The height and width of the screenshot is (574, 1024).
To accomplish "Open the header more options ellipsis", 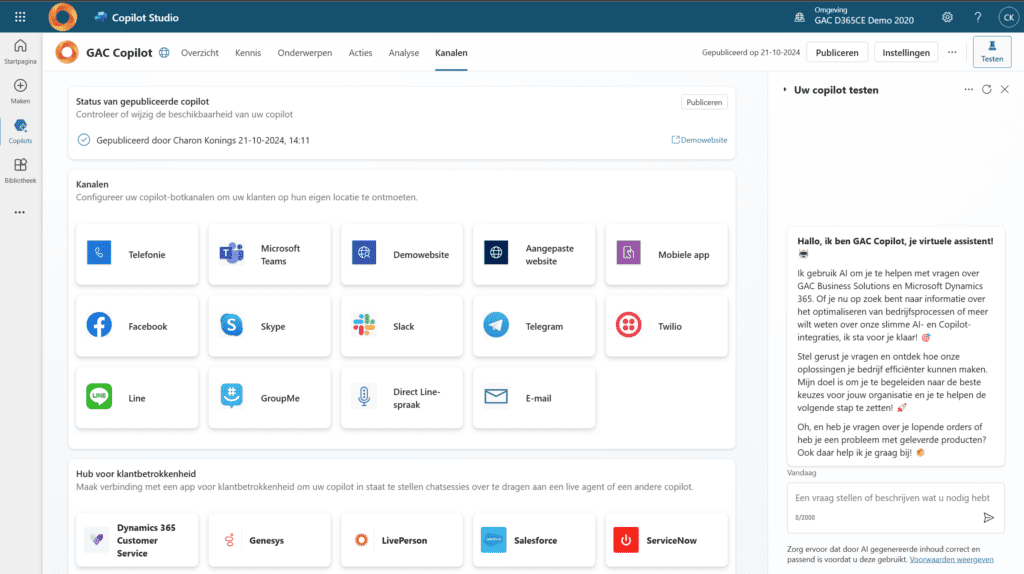I will (x=952, y=52).
